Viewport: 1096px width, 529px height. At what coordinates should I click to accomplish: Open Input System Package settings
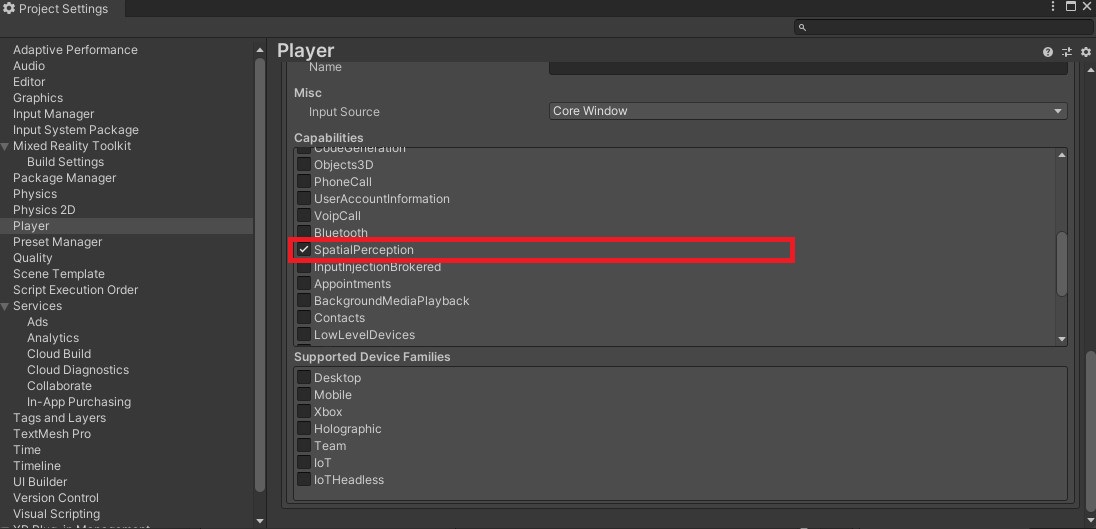click(x=75, y=130)
